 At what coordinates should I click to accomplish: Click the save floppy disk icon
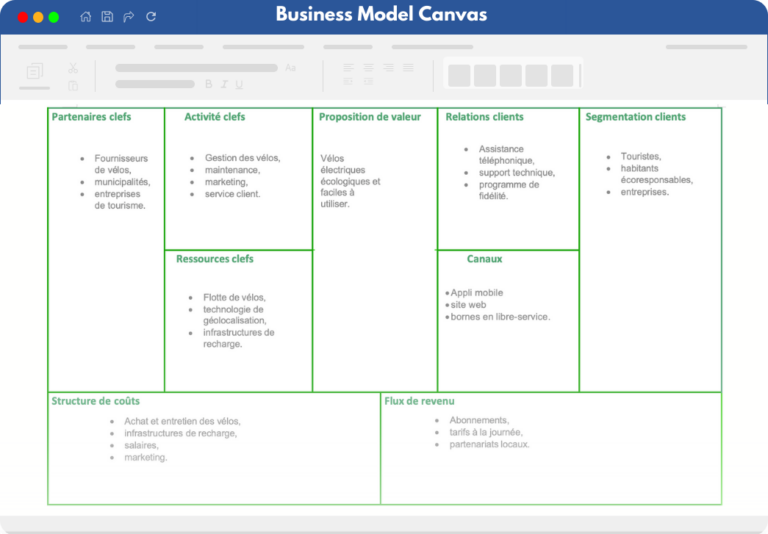[x=107, y=17]
